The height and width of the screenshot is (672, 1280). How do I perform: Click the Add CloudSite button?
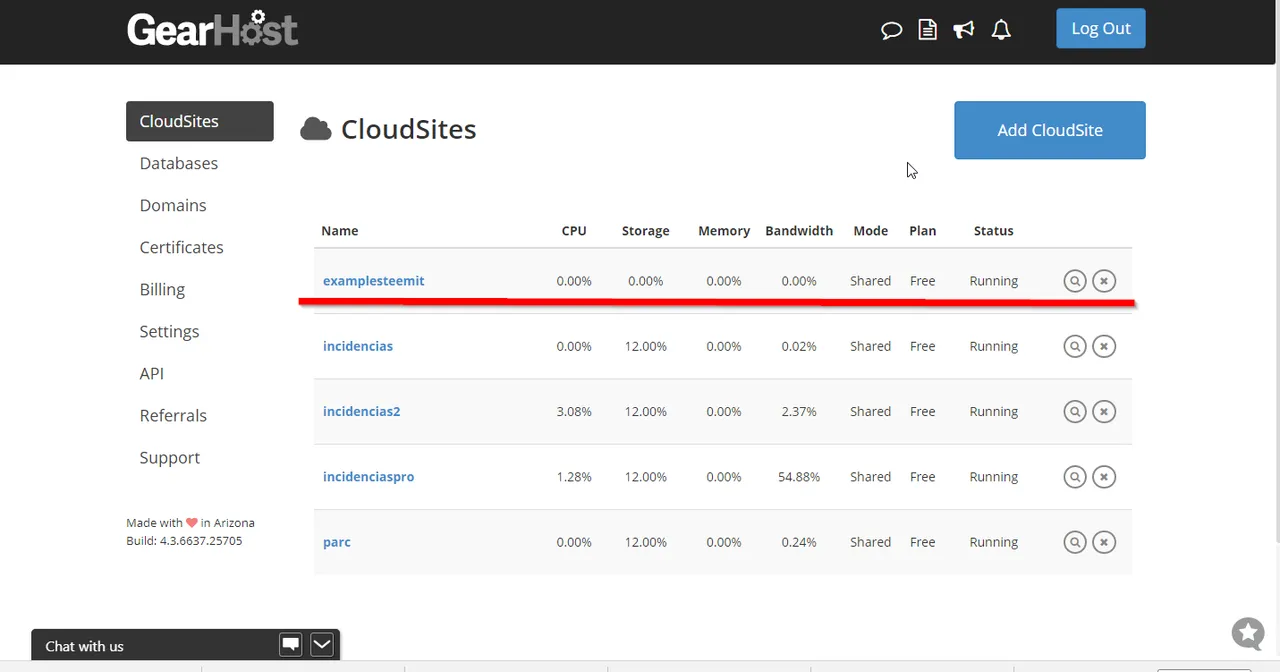click(x=1050, y=130)
